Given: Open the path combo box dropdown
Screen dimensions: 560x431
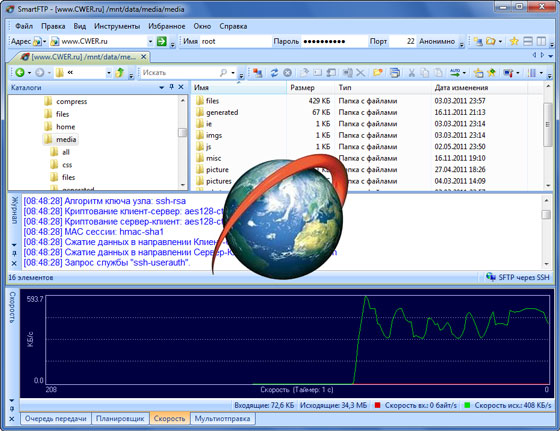Looking at the screenshot, I should click(x=109, y=73).
